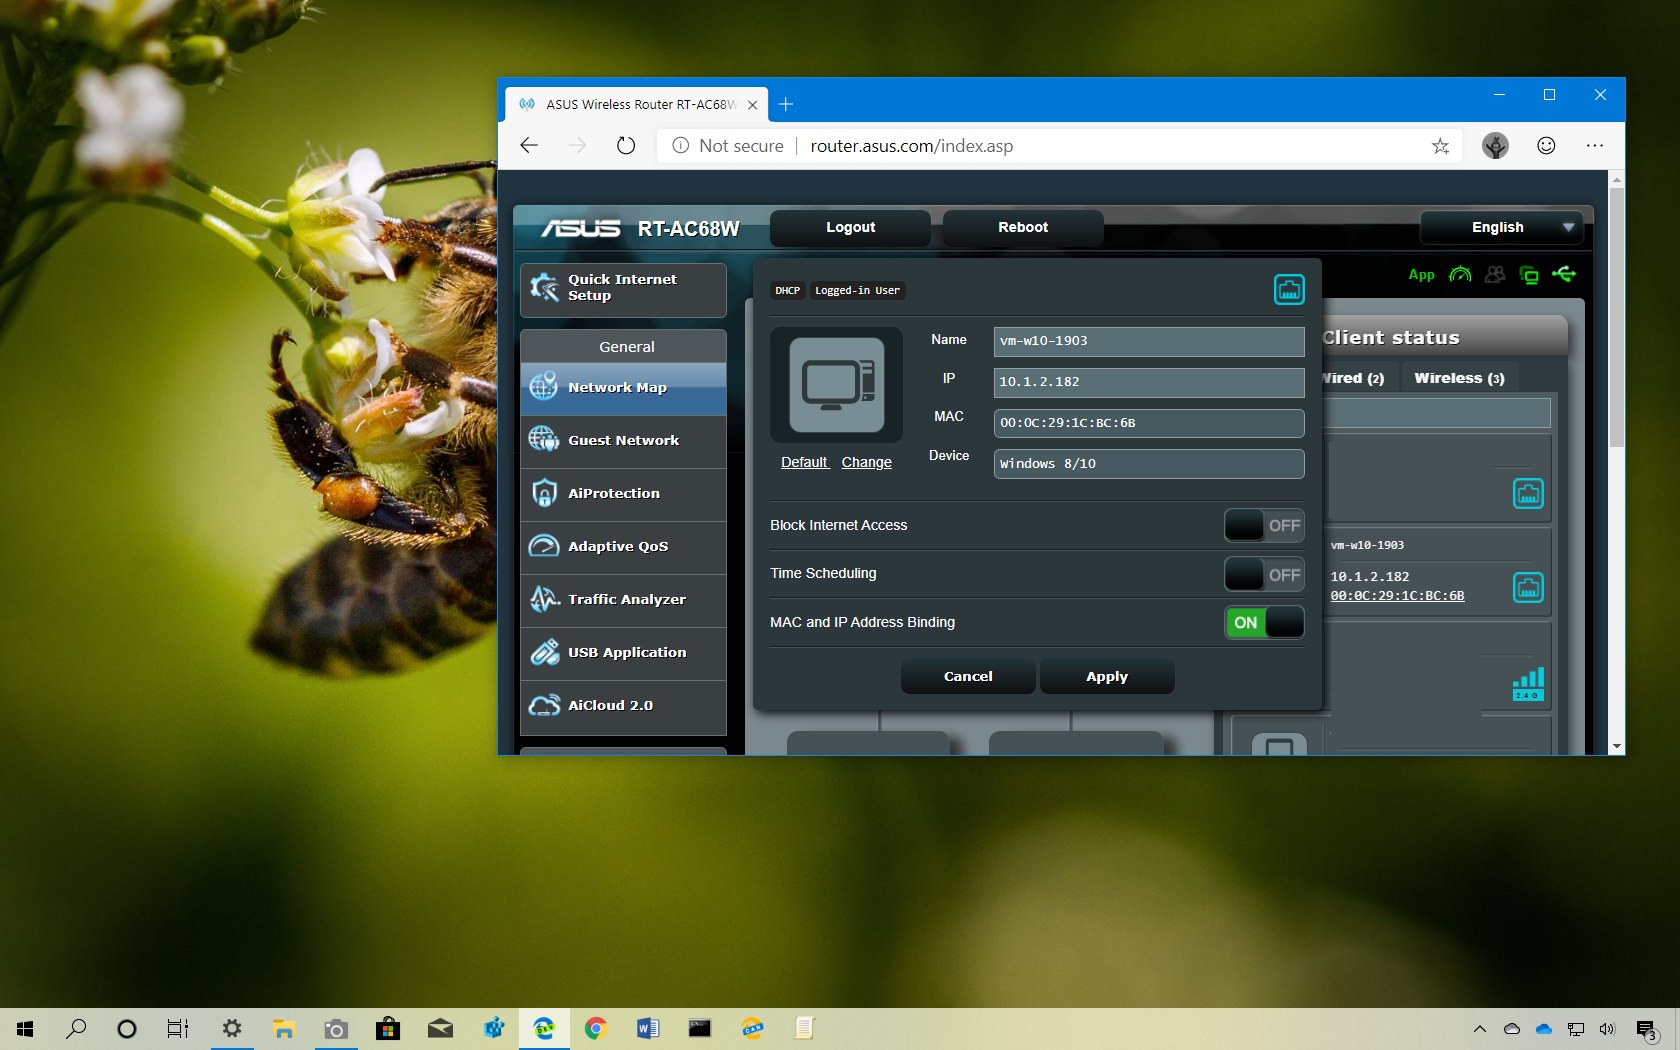Click the Device field Windows 8/10
Viewport: 1680px width, 1050px height.
tap(1149, 464)
